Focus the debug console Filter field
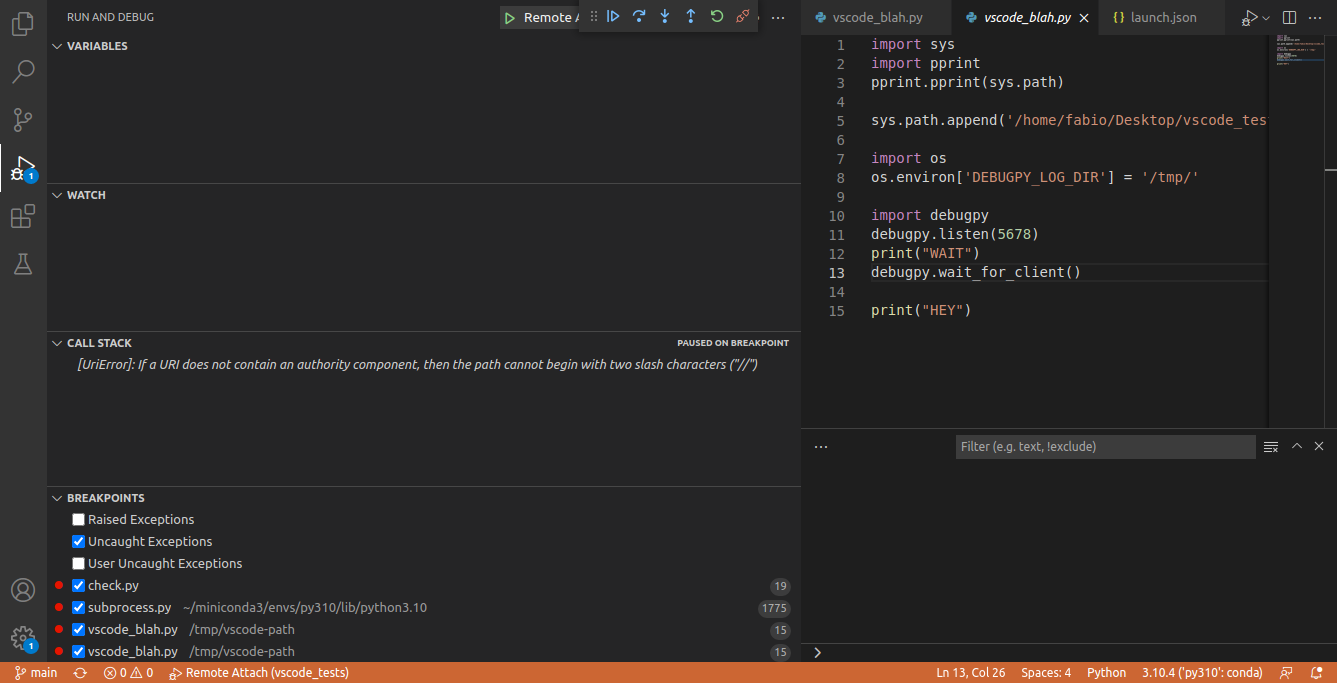 (x=1105, y=447)
